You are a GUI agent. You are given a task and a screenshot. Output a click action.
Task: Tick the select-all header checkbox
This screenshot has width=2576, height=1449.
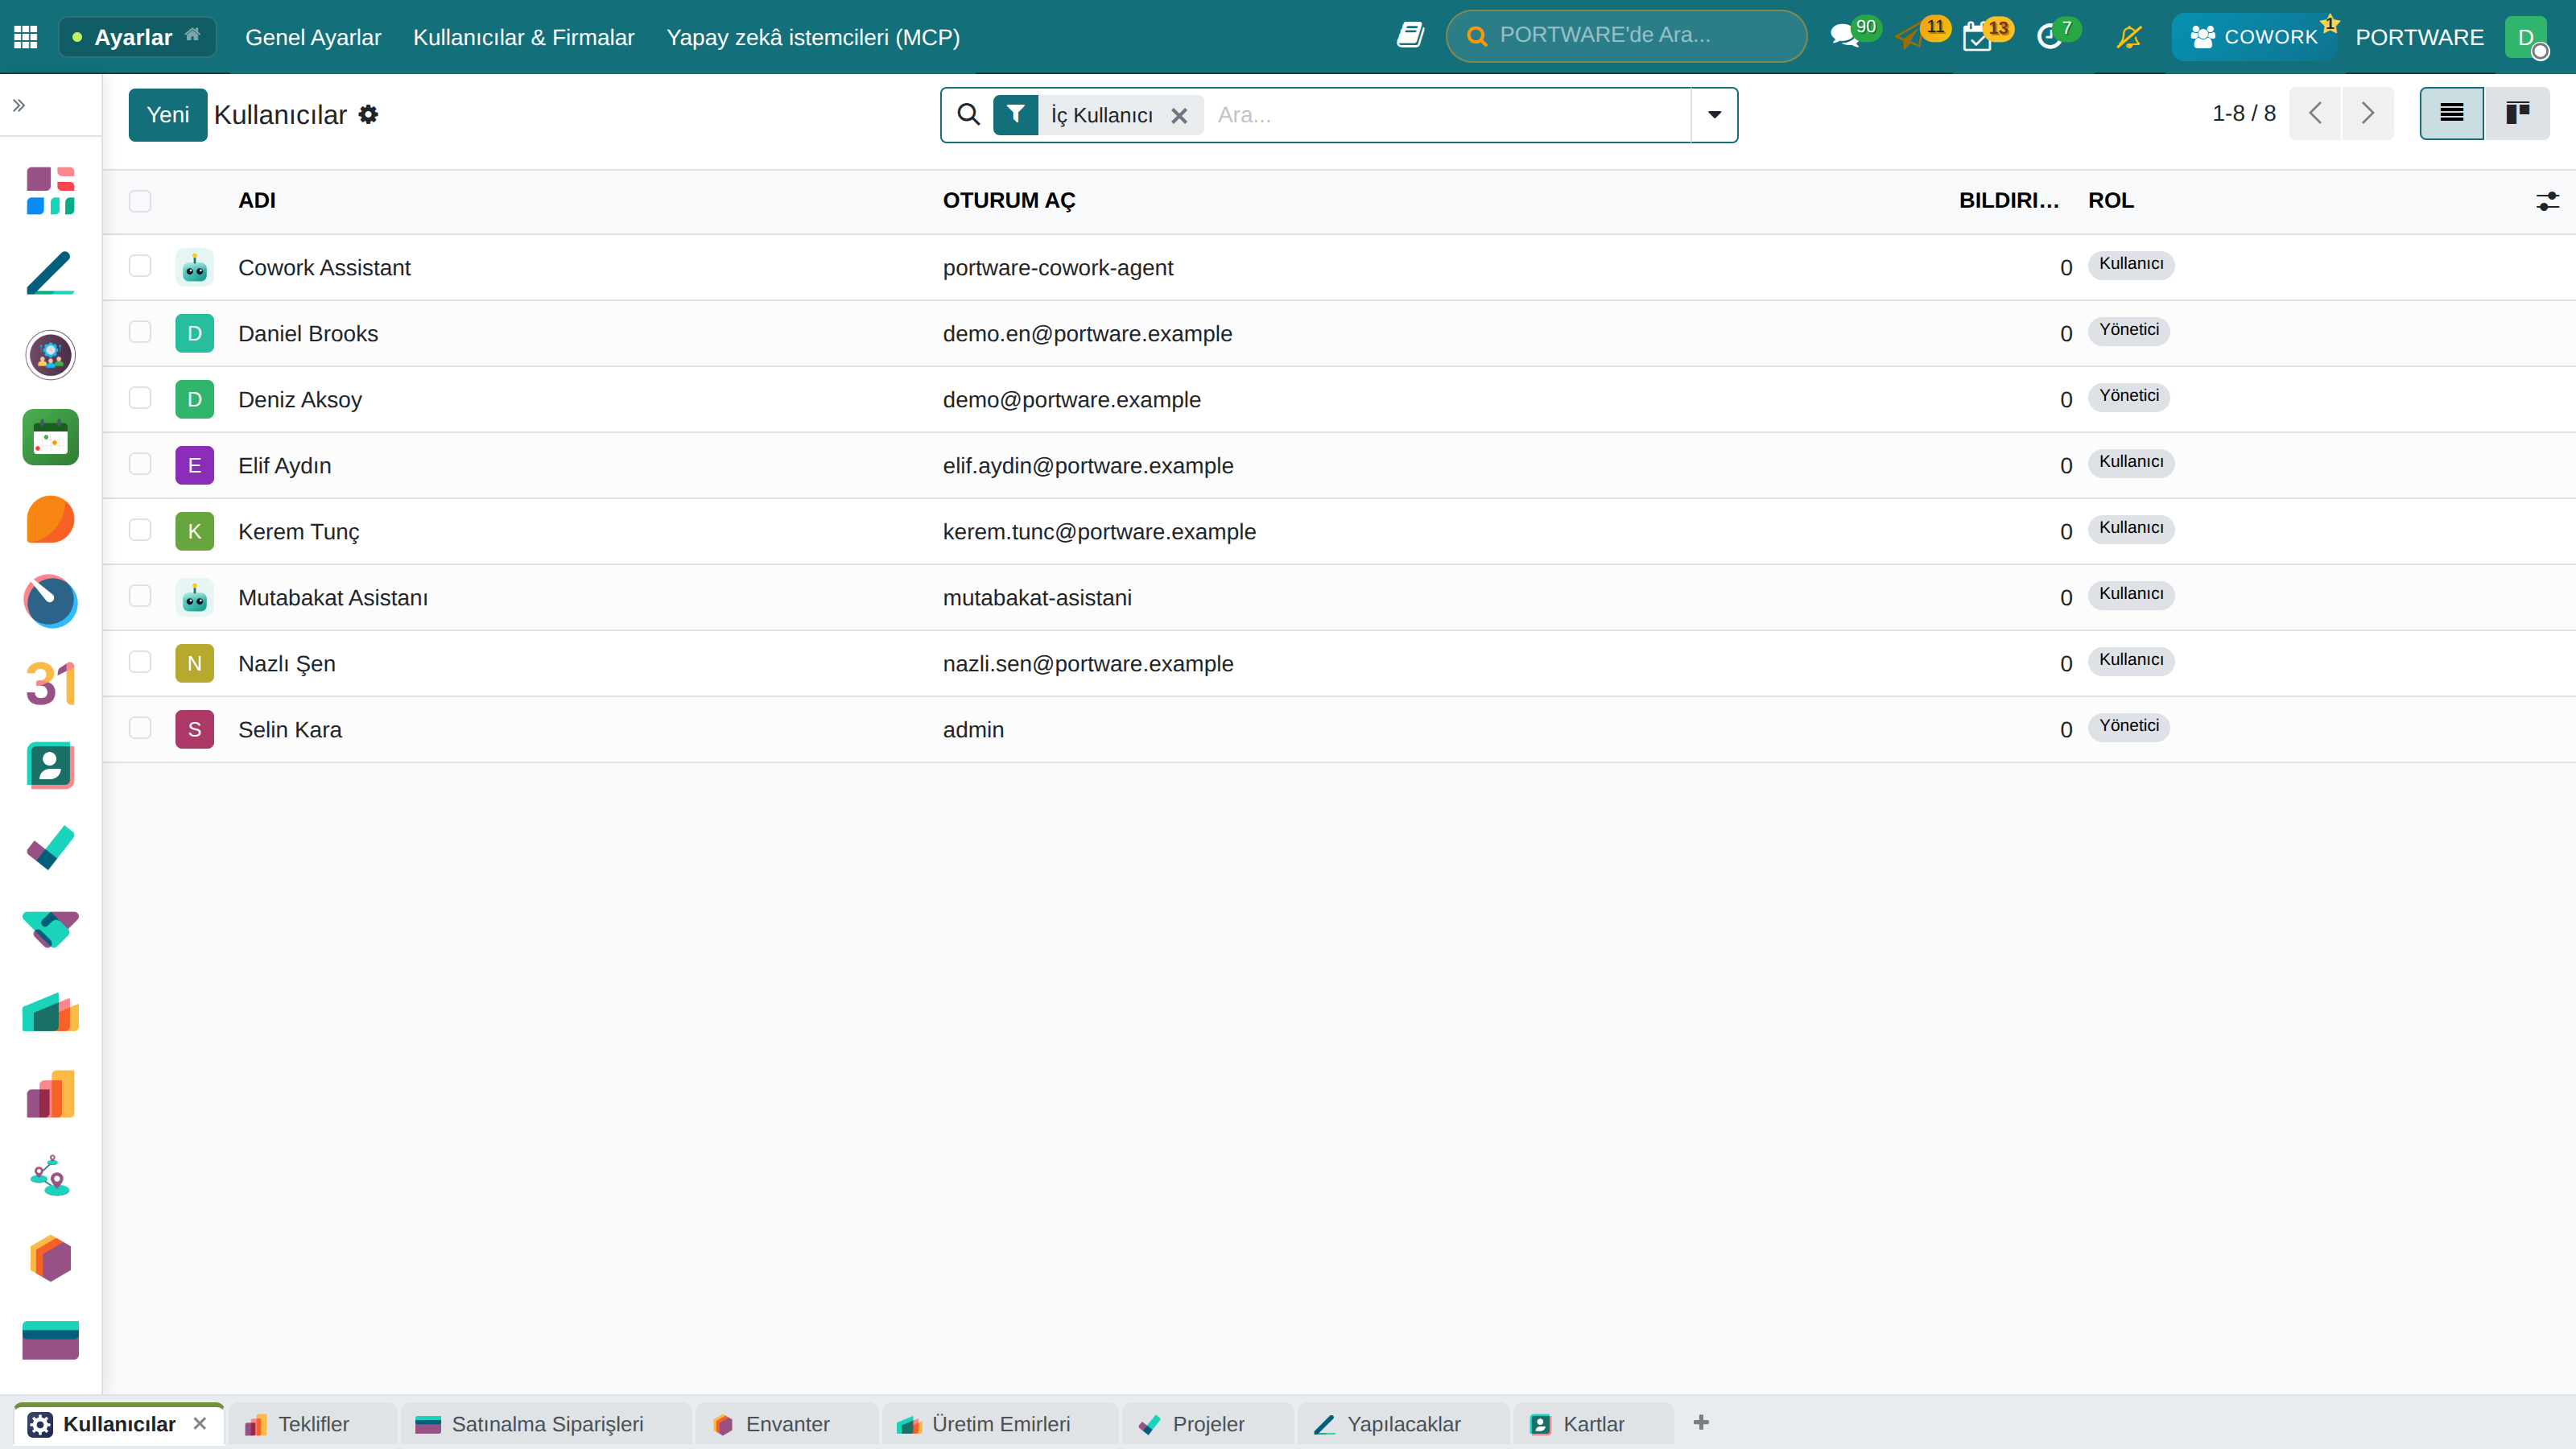tap(140, 201)
